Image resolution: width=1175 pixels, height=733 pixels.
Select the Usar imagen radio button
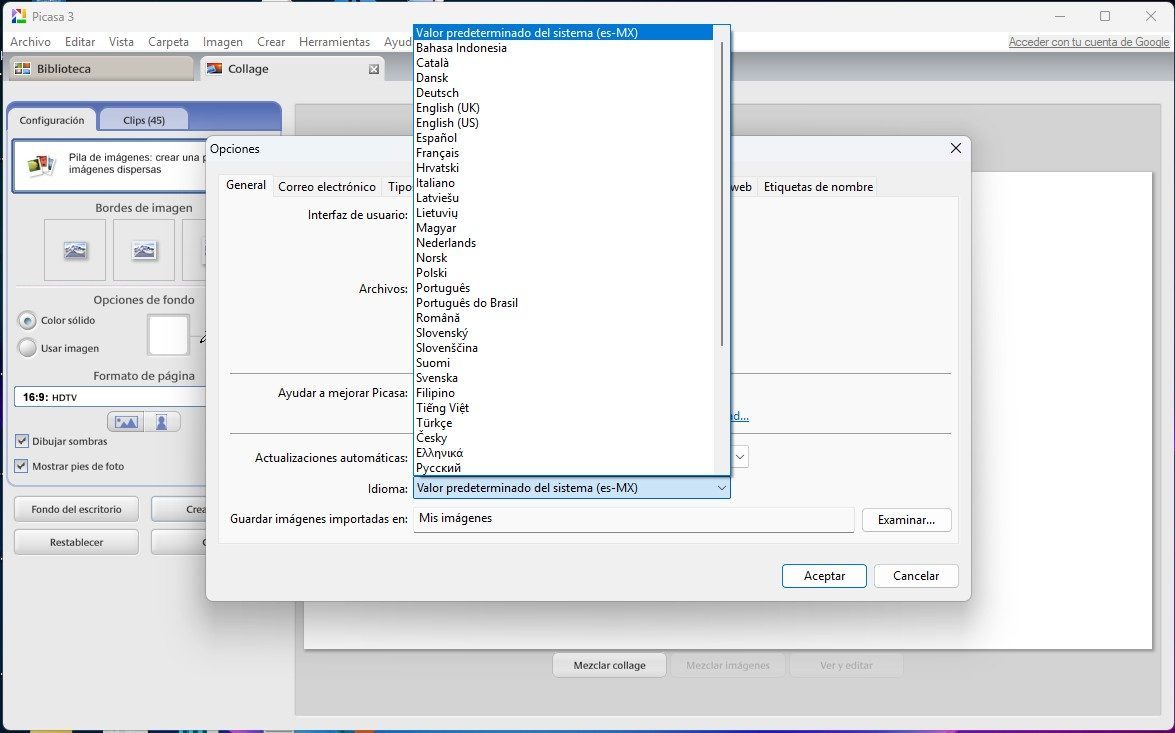pyautogui.click(x=28, y=348)
